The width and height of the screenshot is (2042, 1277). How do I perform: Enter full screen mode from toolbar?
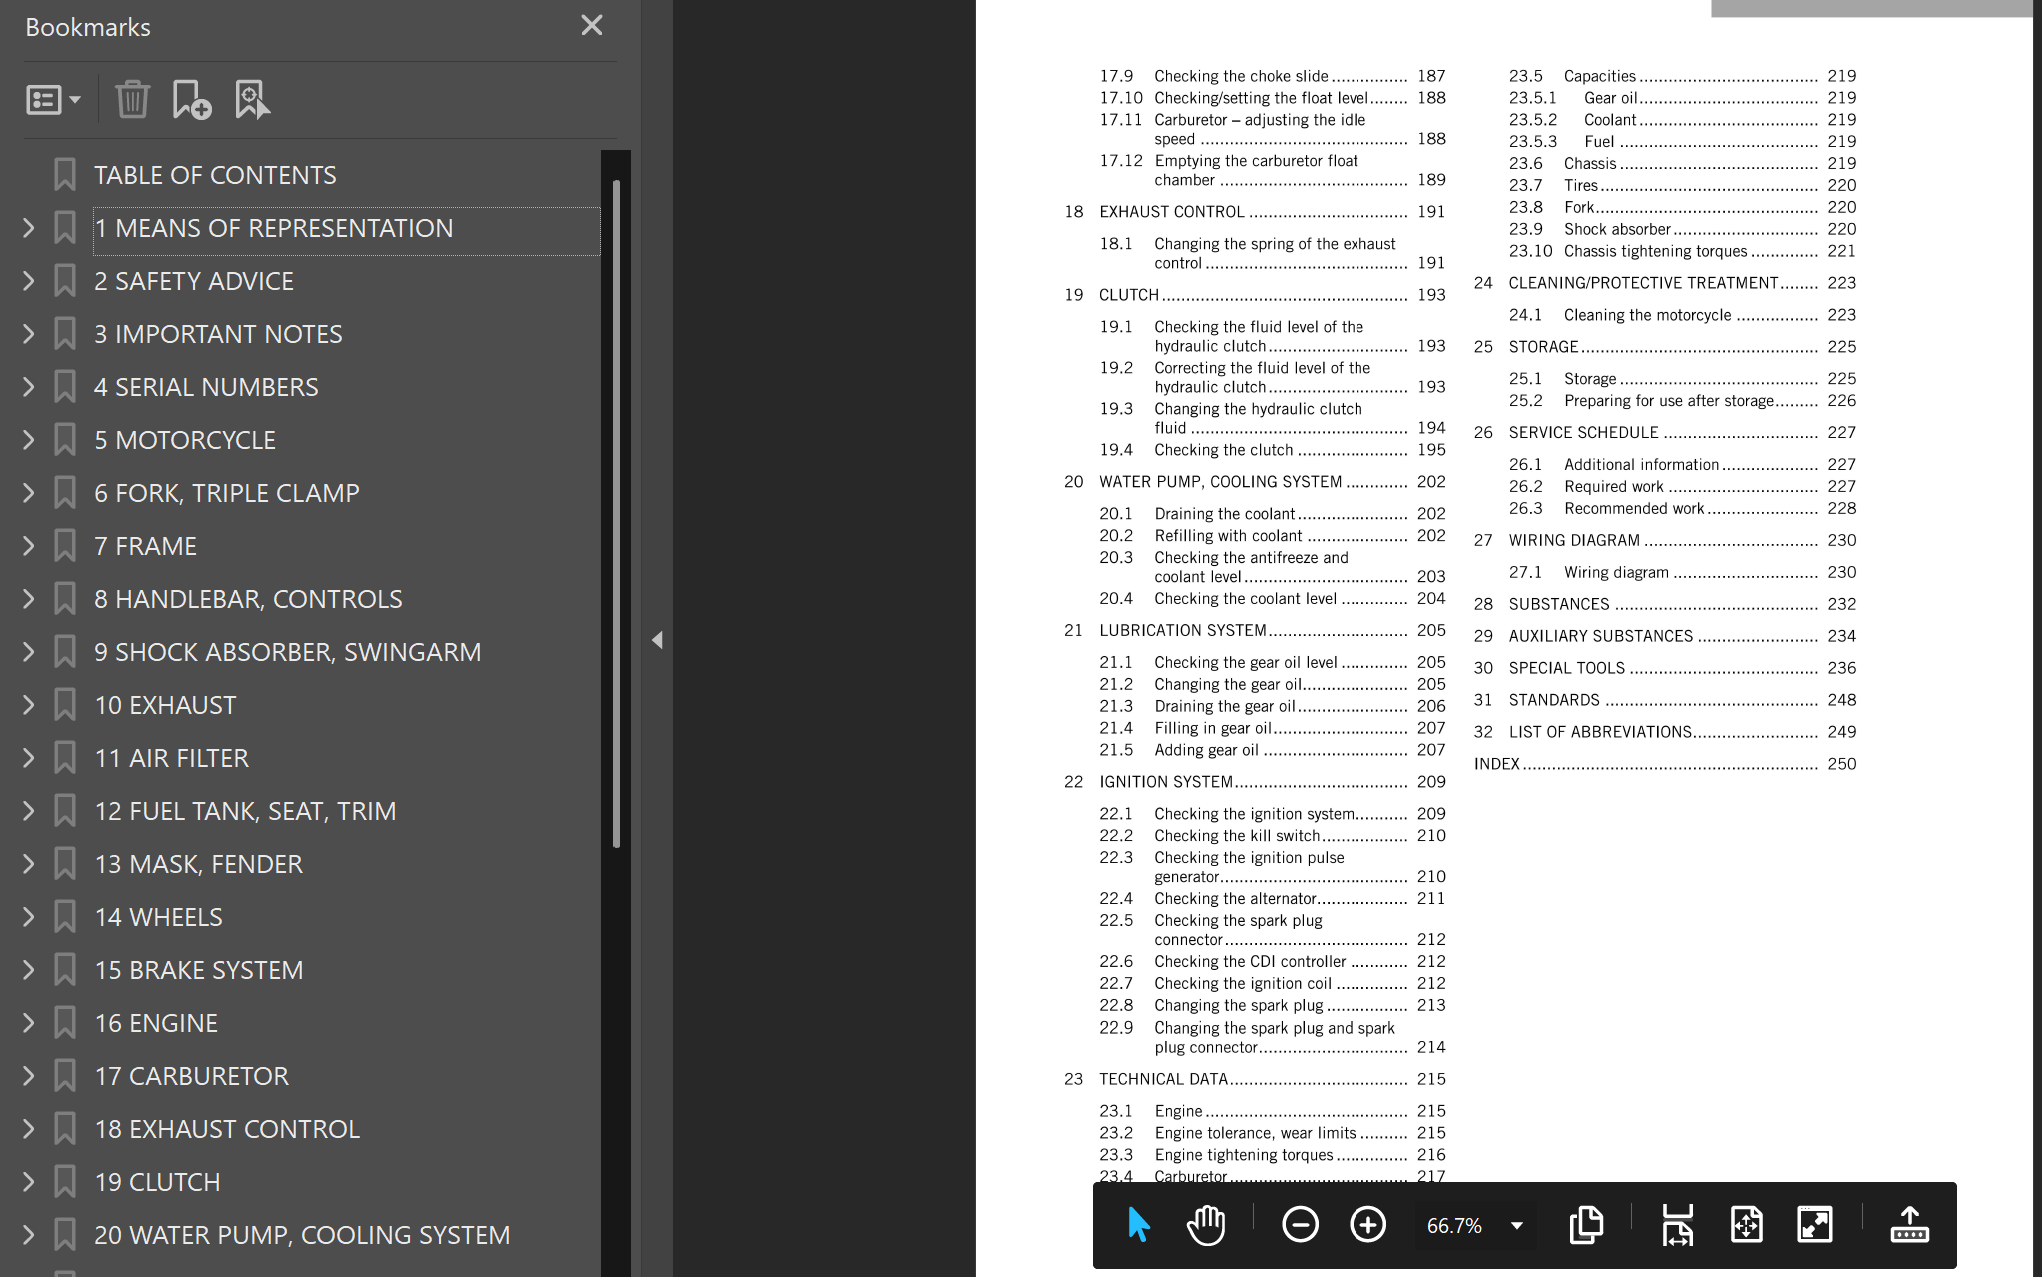click(x=1814, y=1224)
